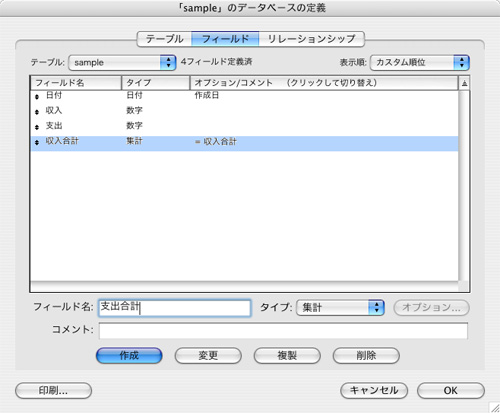Open the タイプ 集計 dropdown

click(340, 307)
